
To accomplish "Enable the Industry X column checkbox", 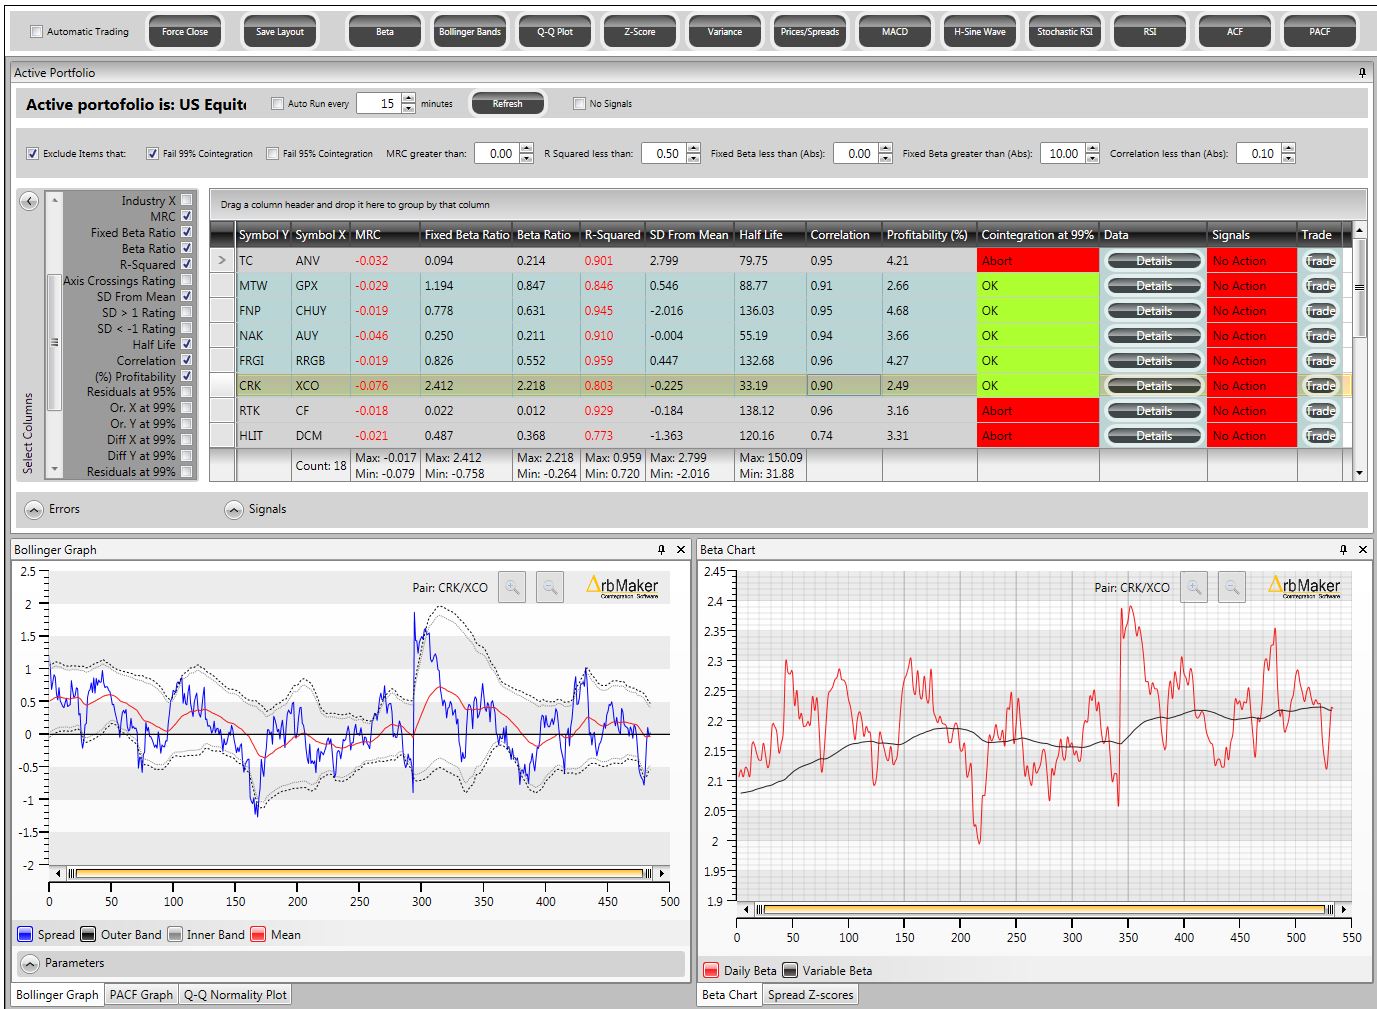I will click(x=186, y=200).
